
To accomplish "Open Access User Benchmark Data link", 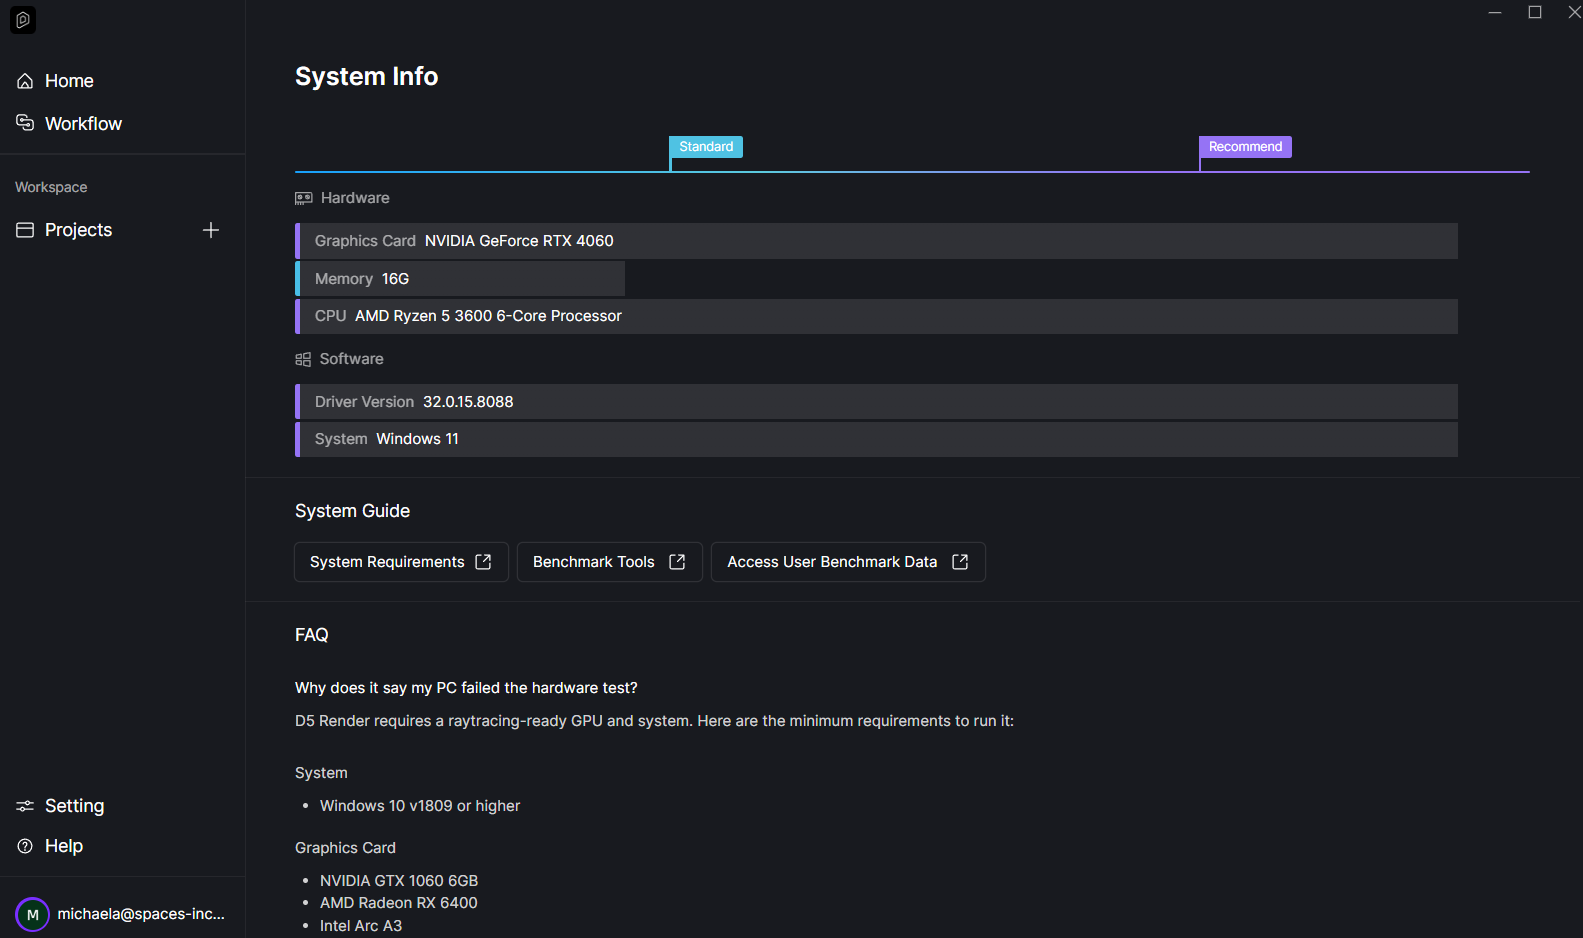I will [x=848, y=562].
